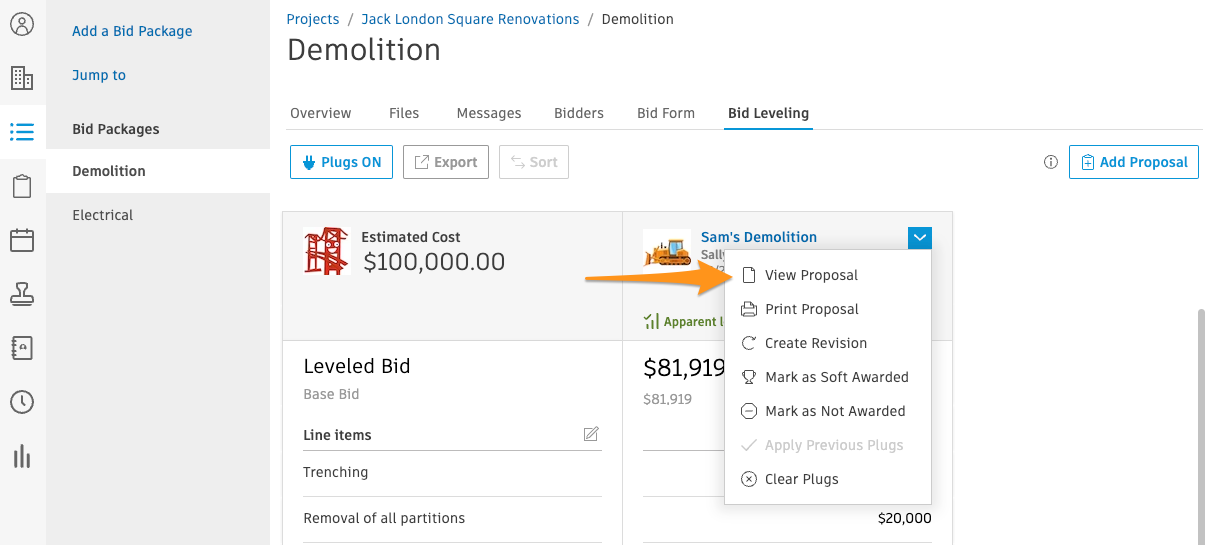Choose Clear Plugs from the menu
The height and width of the screenshot is (545, 1212).
(x=801, y=479)
